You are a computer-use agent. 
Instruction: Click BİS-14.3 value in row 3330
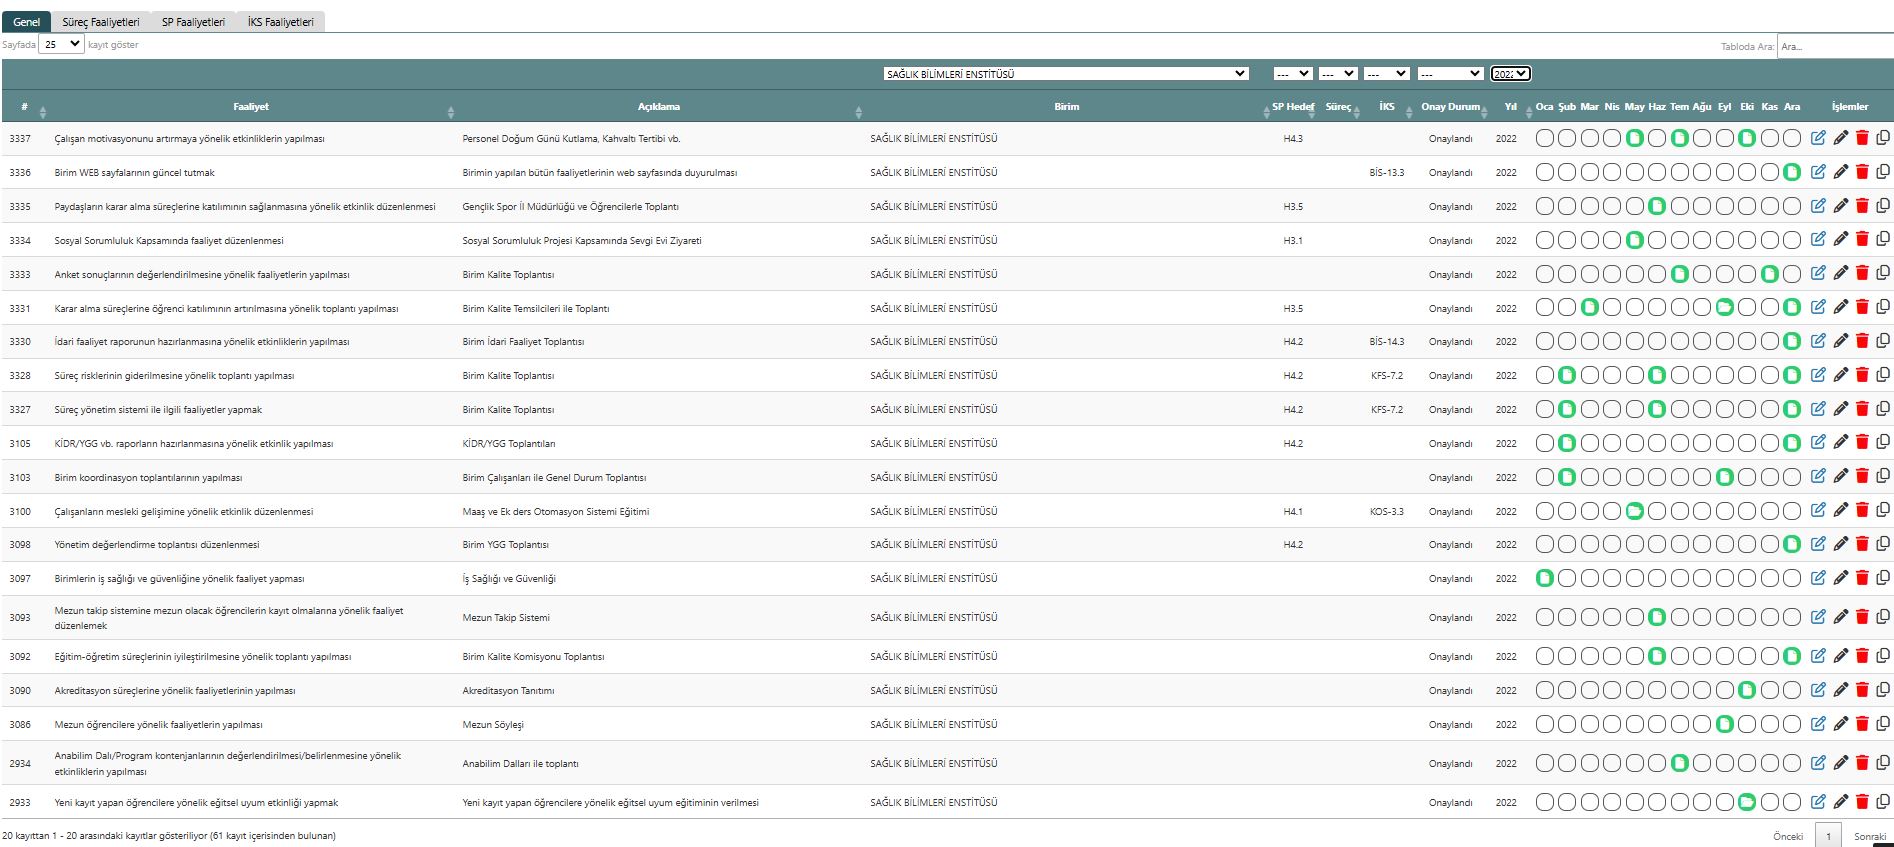coord(1387,342)
